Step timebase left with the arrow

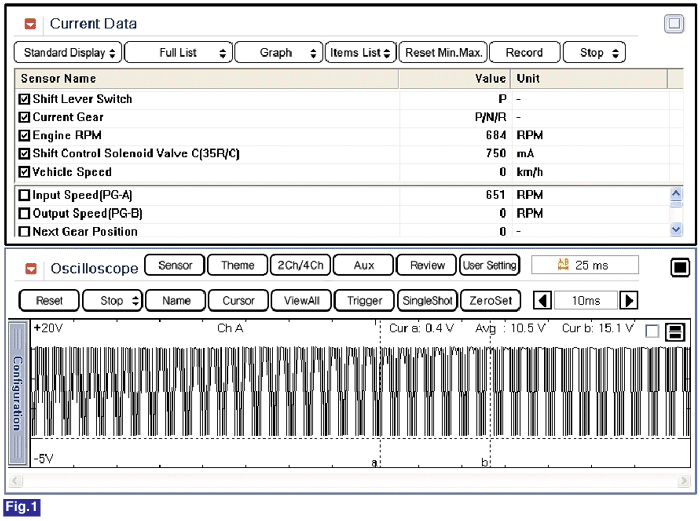(x=542, y=300)
